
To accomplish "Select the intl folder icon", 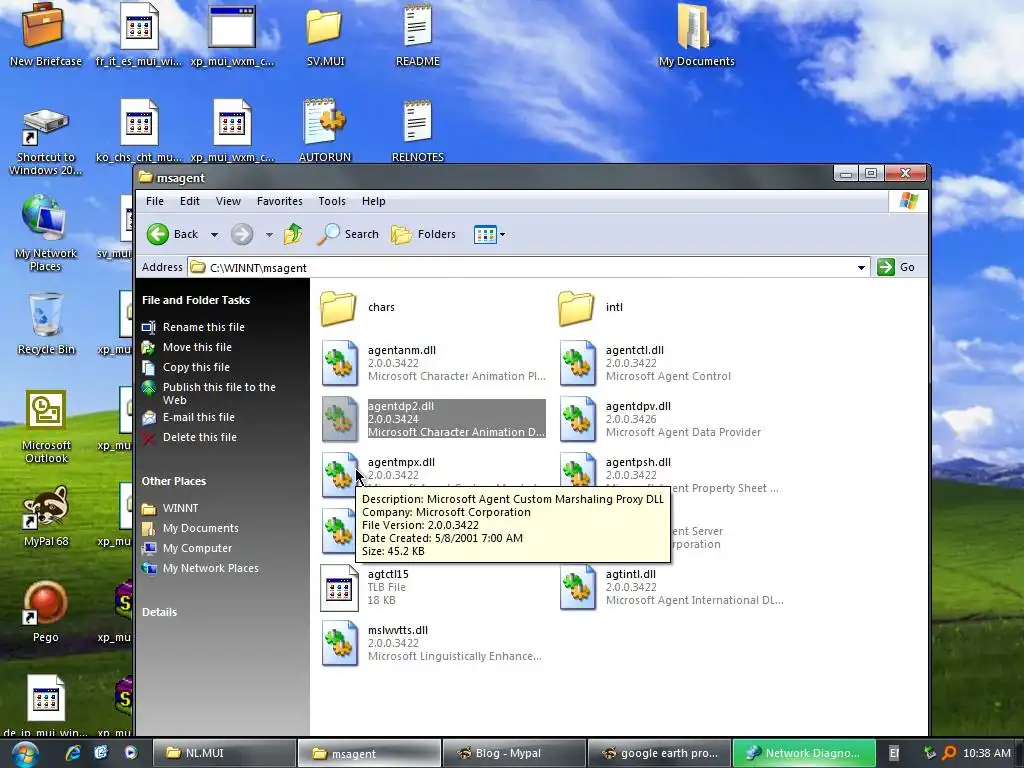I will tap(576, 308).
